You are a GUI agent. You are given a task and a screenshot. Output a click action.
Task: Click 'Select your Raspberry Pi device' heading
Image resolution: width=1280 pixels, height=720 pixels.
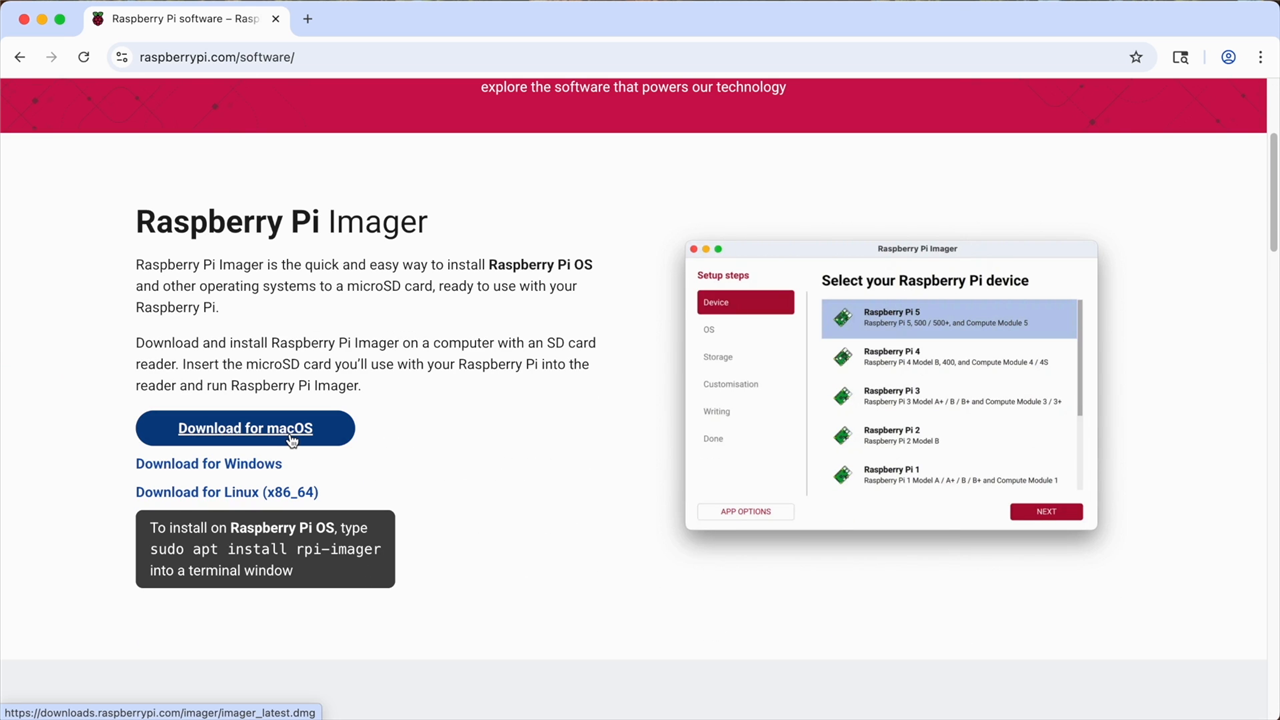click(925, 280)
